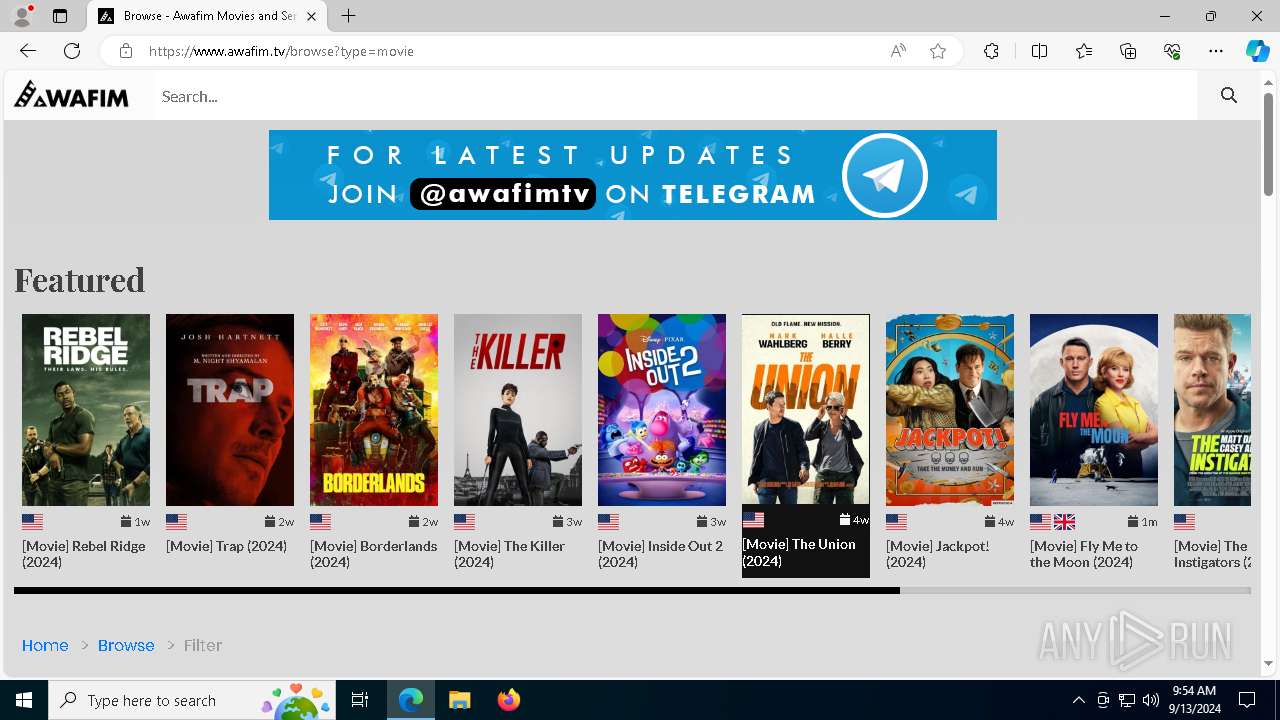
Task: Open the Windows Start menu
Action: point(24,700)
